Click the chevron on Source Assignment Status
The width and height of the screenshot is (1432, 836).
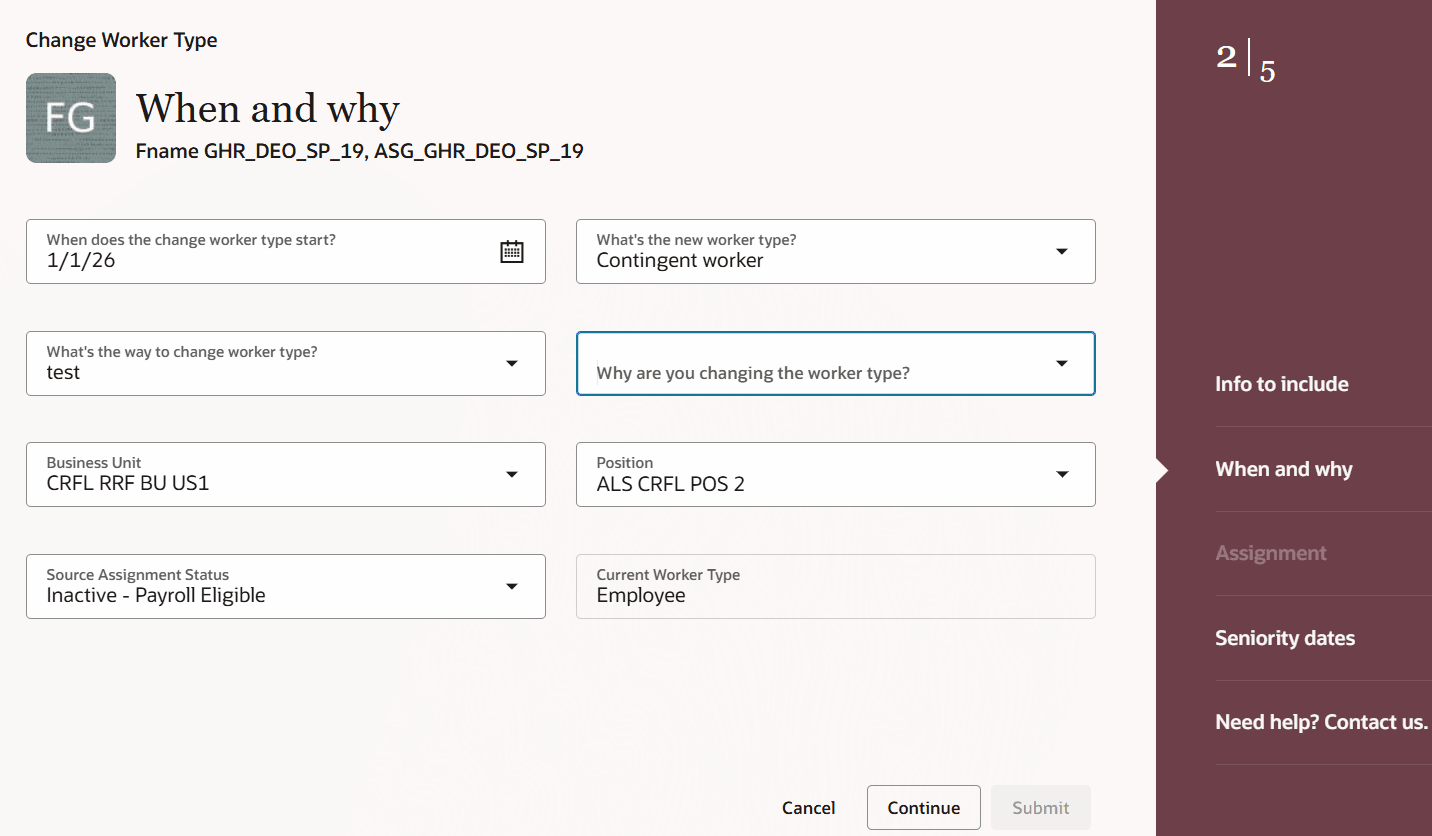pos(512,586)
